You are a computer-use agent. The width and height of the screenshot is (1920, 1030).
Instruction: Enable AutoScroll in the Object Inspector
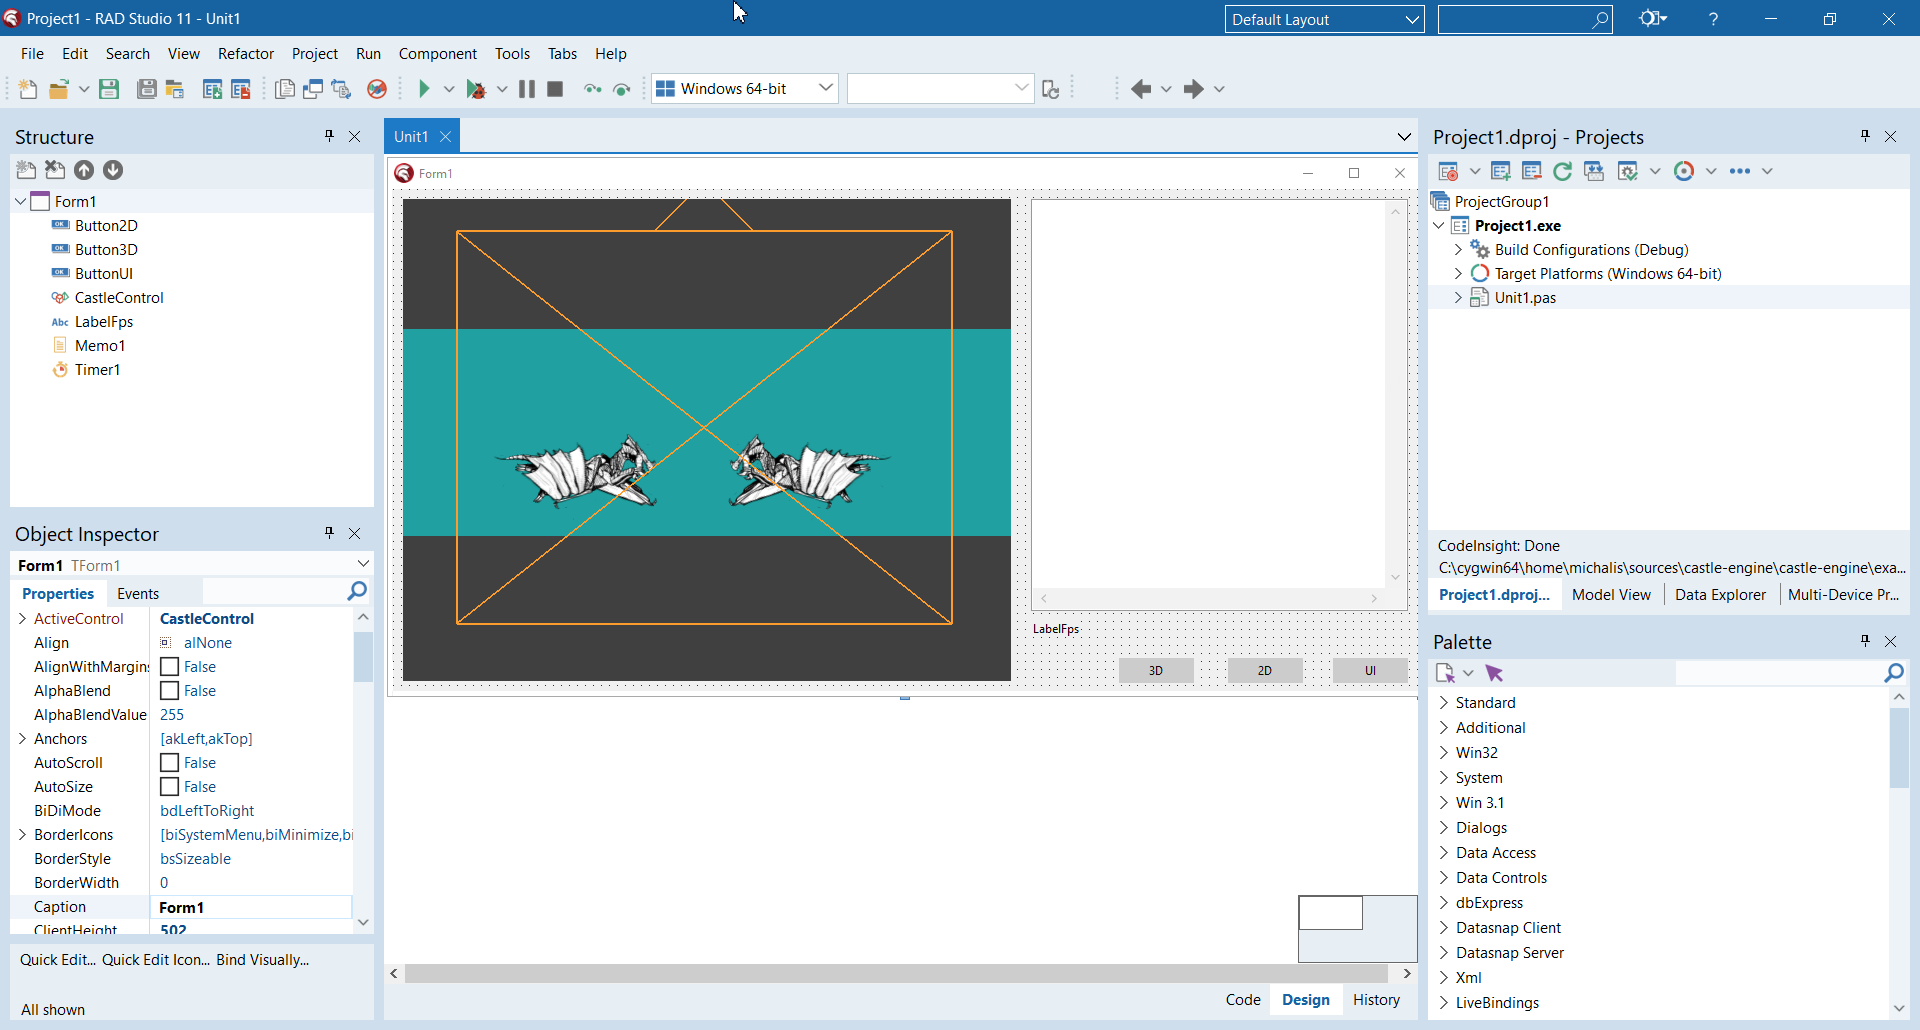[169, 762]
